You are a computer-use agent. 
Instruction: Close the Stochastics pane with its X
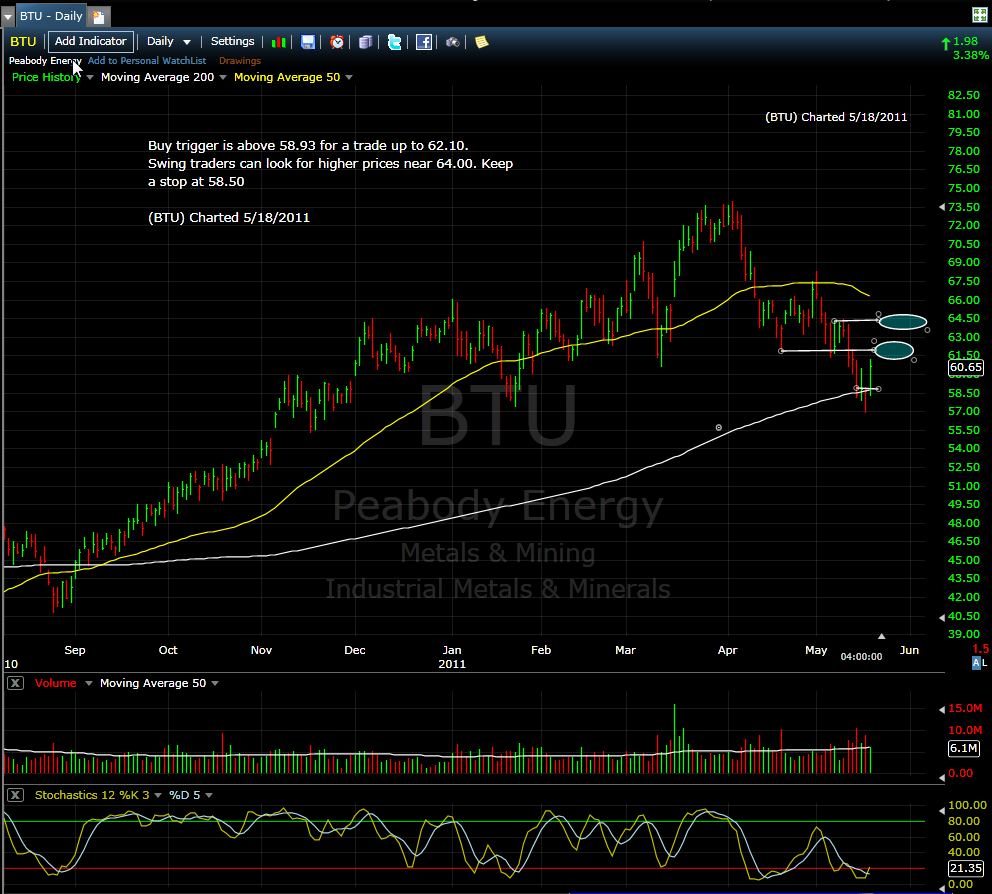click(x=15, y=795)
